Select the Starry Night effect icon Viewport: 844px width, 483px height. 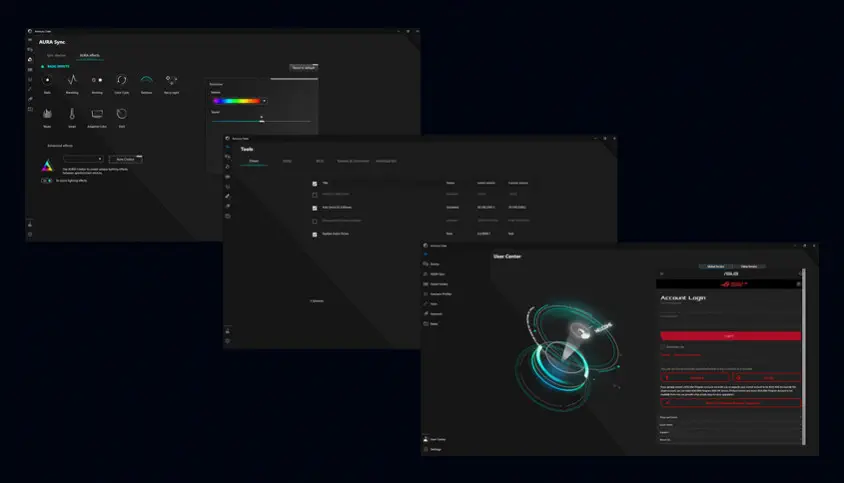point(171,81)
